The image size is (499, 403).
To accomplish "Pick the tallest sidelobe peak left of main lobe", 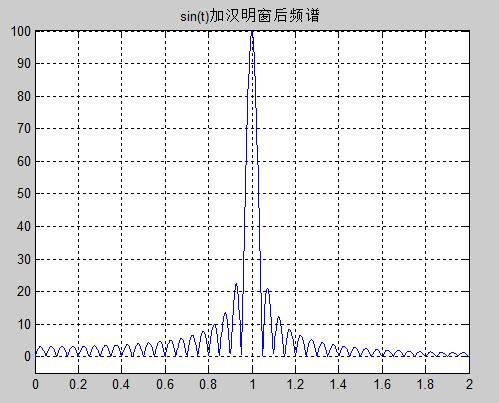I will [x=236, y=284].
